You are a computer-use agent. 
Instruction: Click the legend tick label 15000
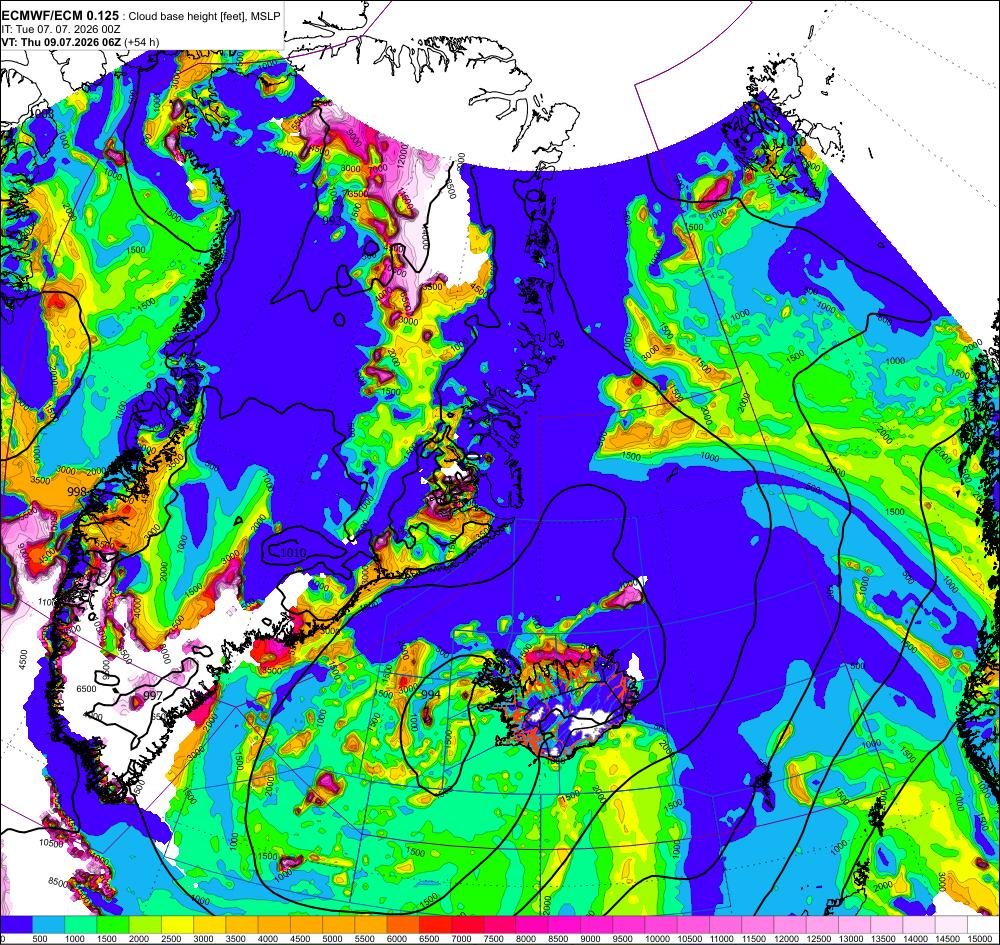(x=980, y=938)
